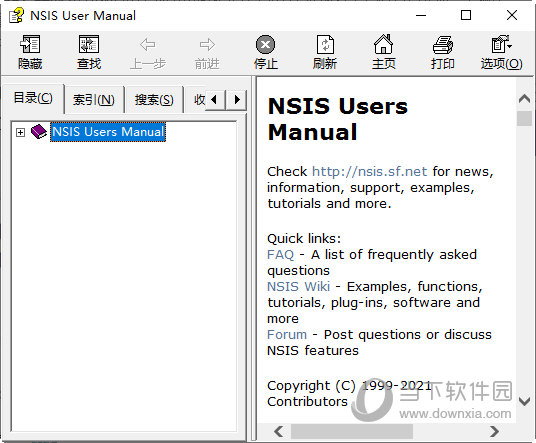Open the NSIS Wiki link
Image resolution: width=536 pixels, height=443 pixels.
tap(298, 286)
